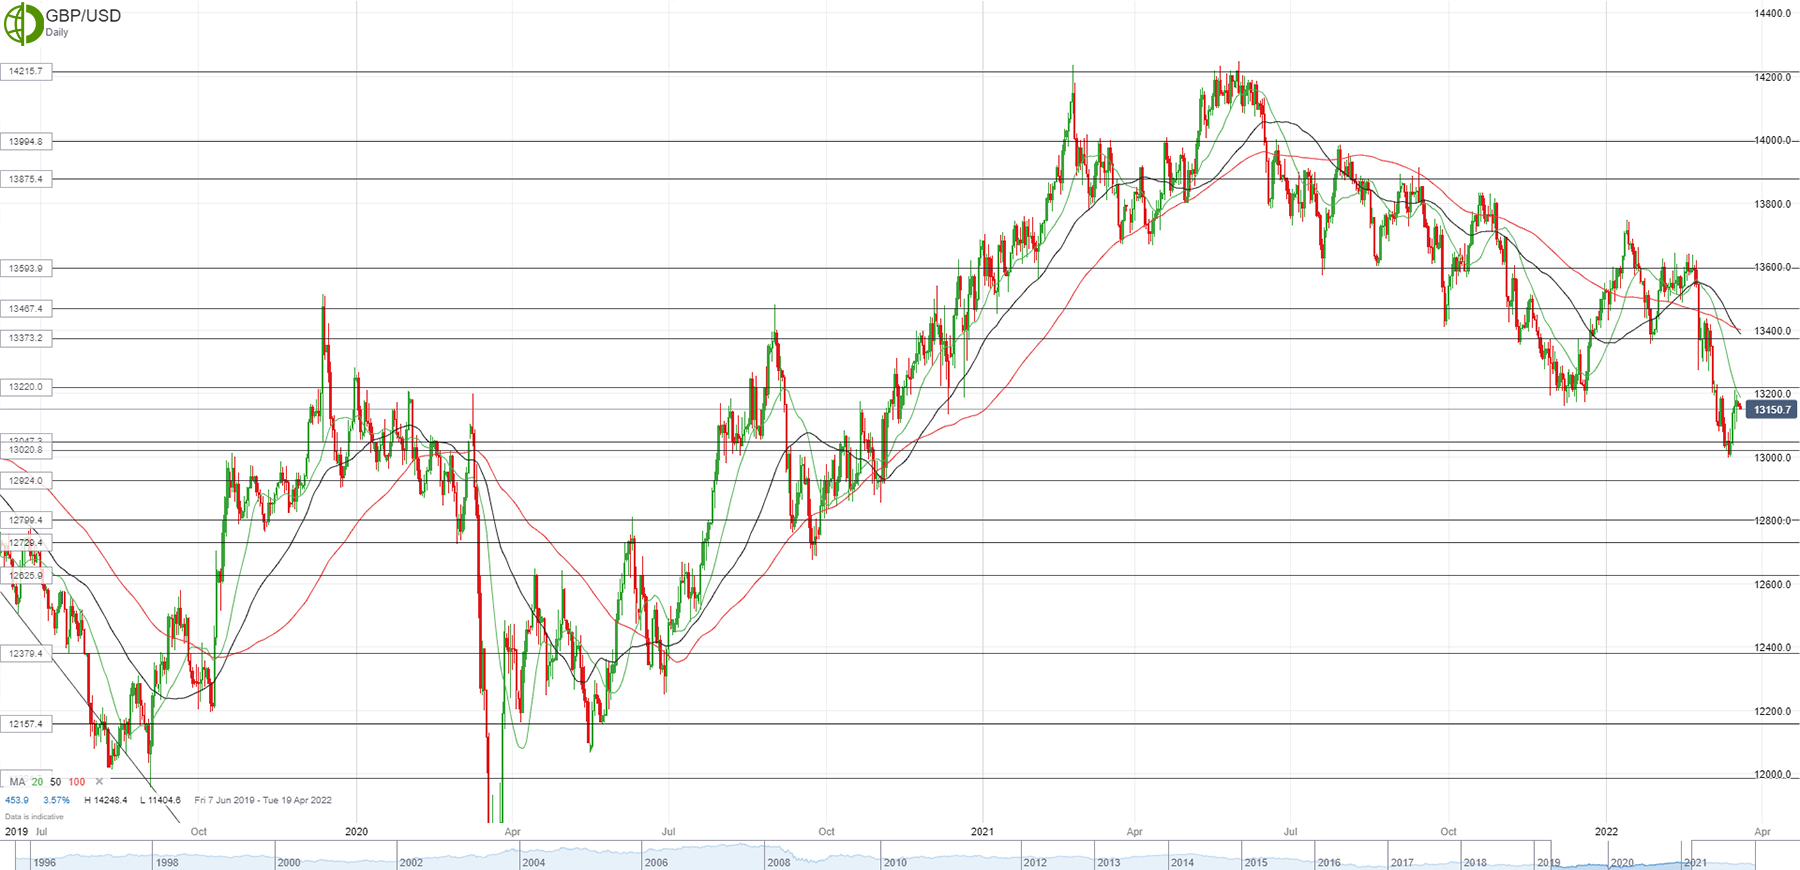Click the 3.57% percentage change value

click(x=58, y=800)
